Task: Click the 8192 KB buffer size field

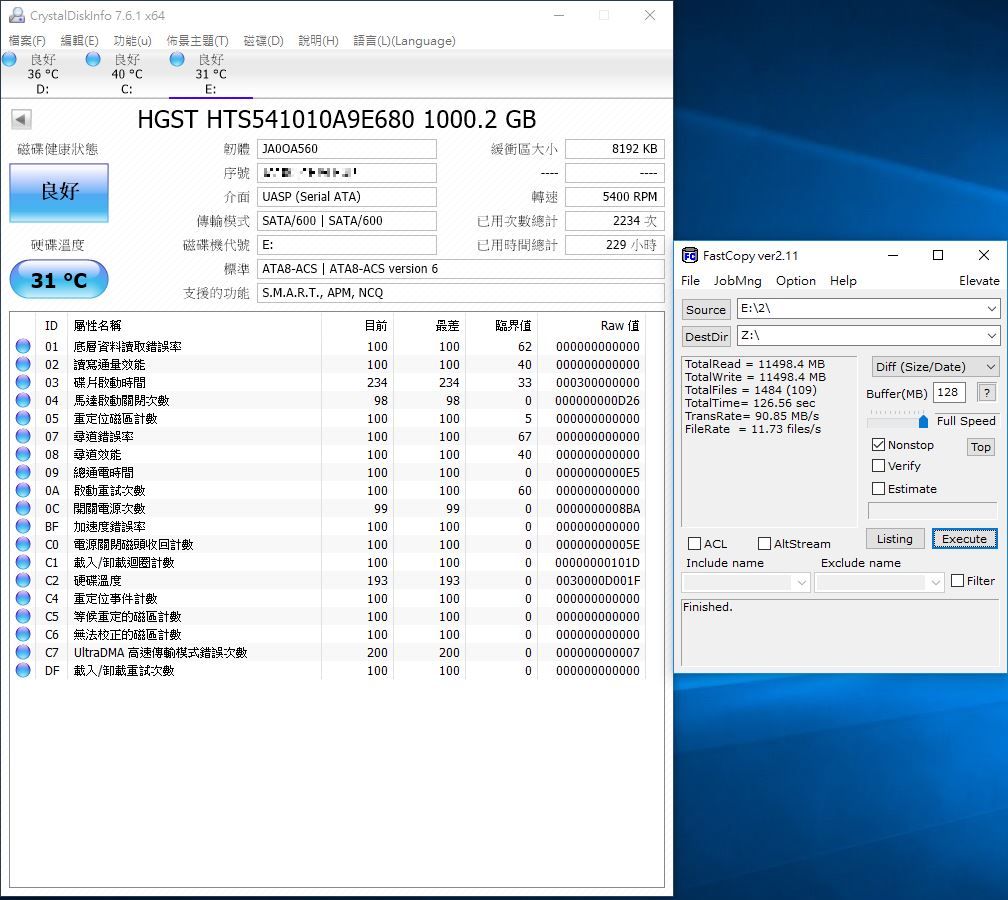Action: (615, 148)
